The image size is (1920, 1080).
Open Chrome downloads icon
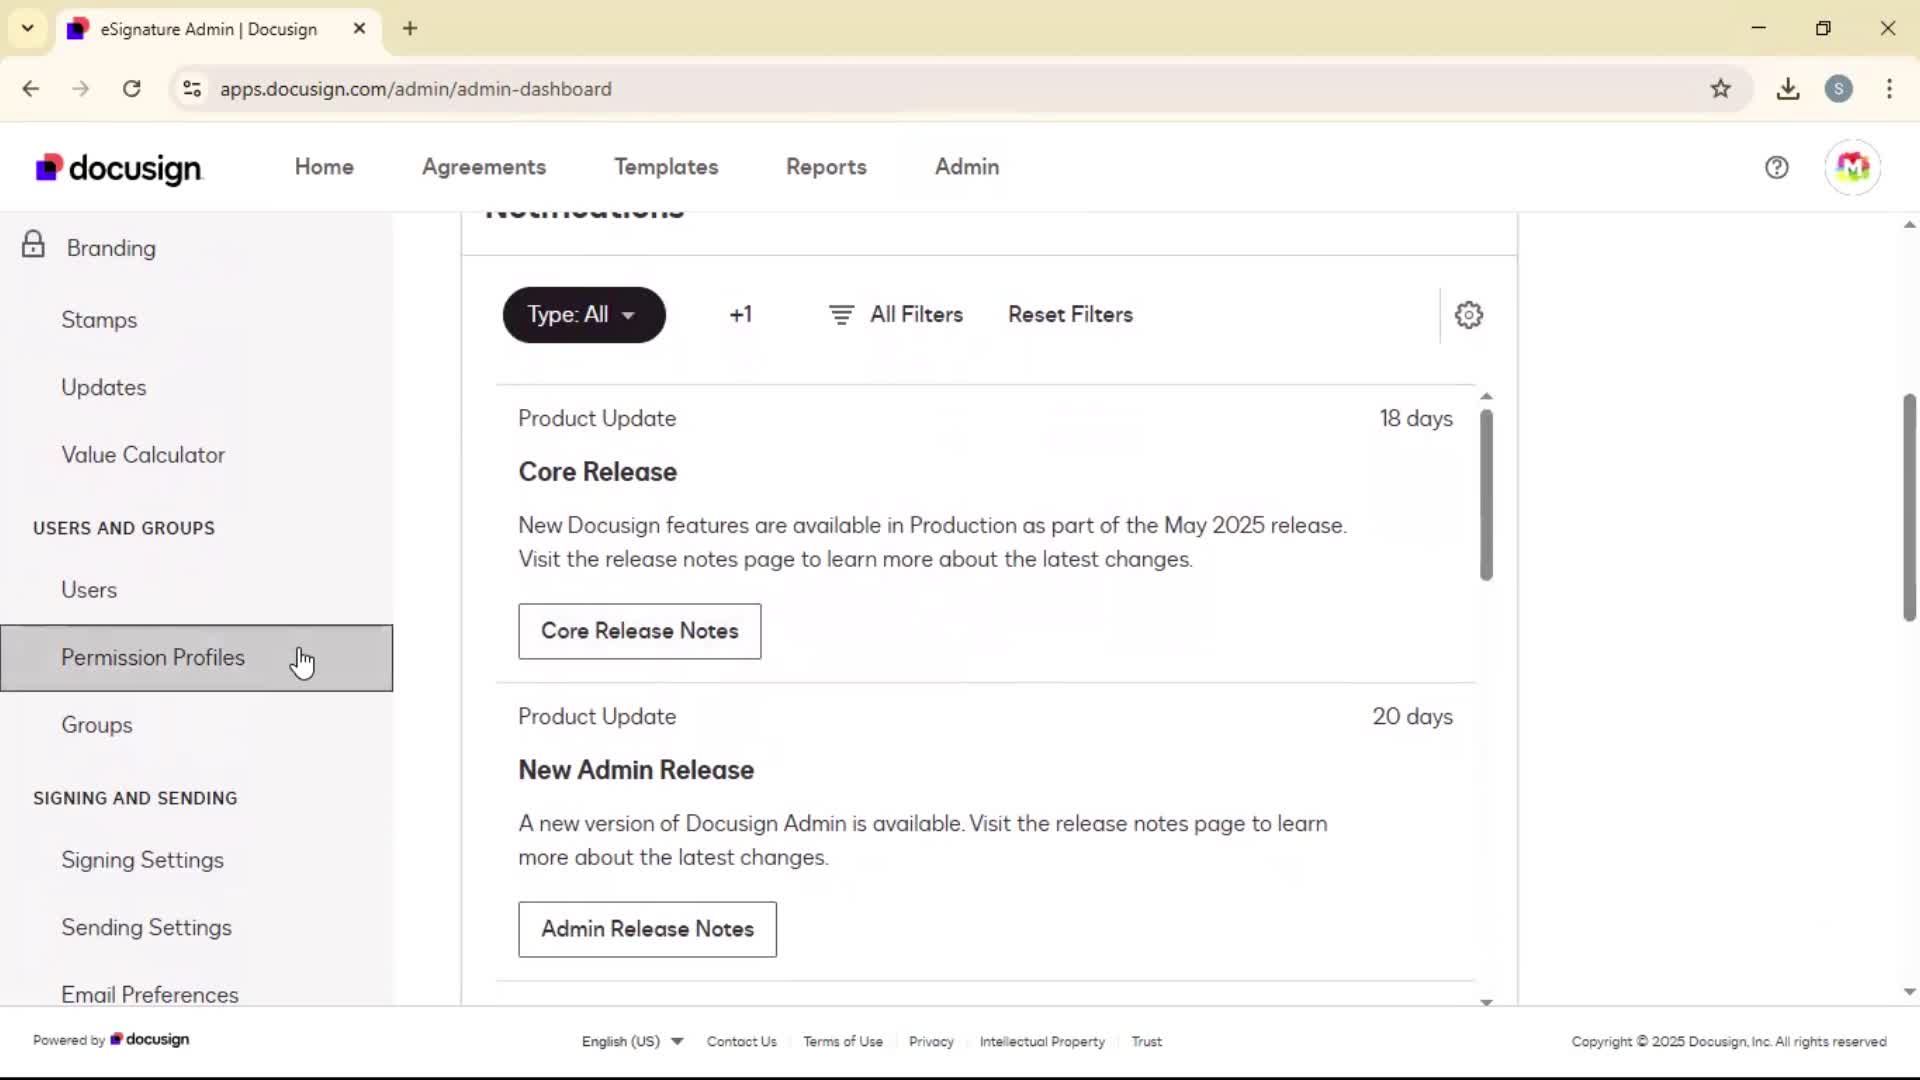coord(1788,89)
